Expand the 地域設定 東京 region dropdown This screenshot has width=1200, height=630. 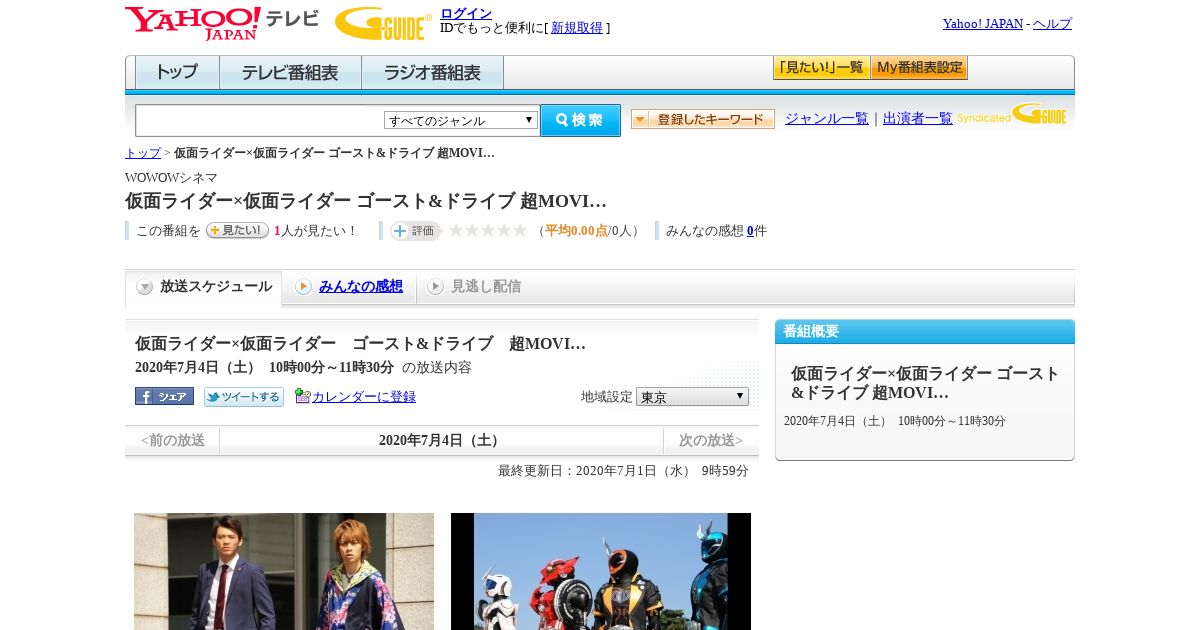[x=692, y=397]
